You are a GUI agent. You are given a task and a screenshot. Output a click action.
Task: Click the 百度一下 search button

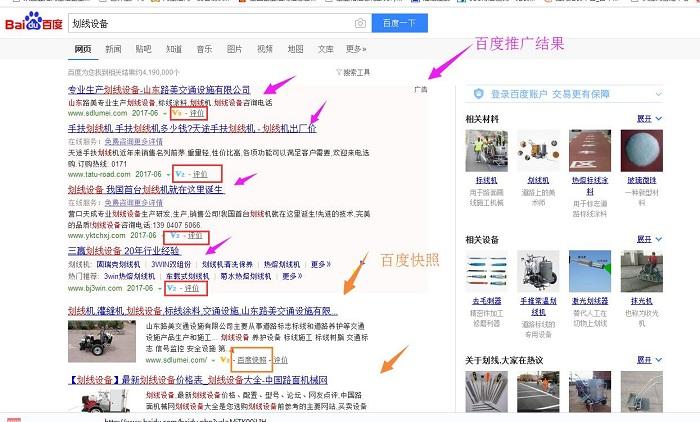pyautogui.click(x=400, y=23)
